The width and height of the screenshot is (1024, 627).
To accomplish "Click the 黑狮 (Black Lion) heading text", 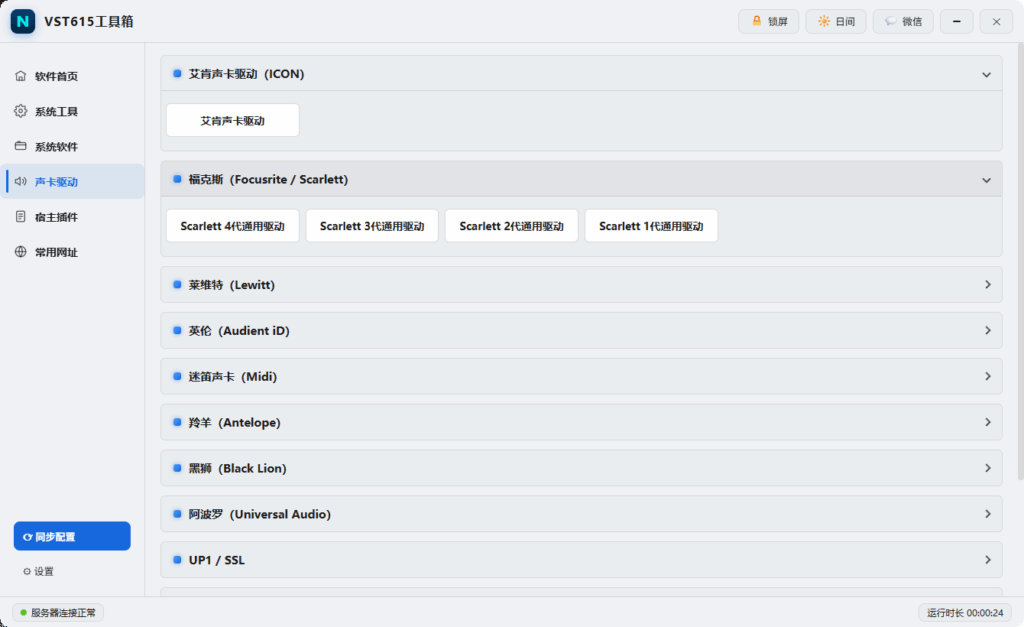I will click(238, 468).
